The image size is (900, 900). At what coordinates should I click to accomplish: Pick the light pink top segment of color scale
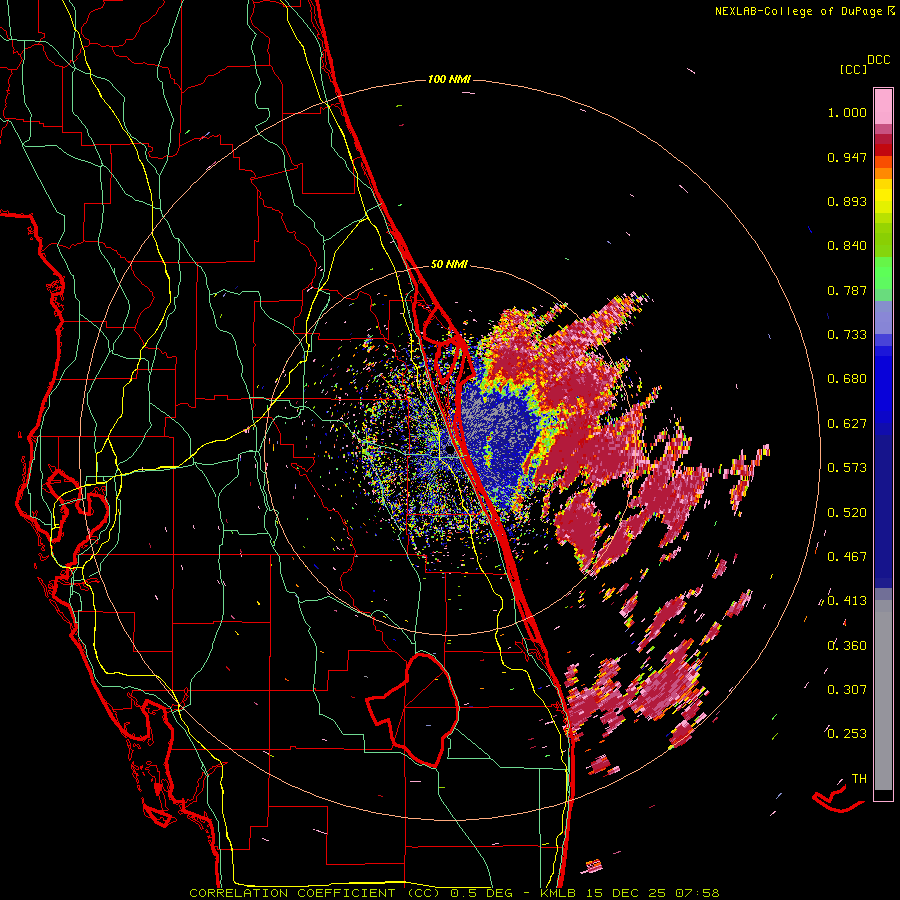pos(883,106)
